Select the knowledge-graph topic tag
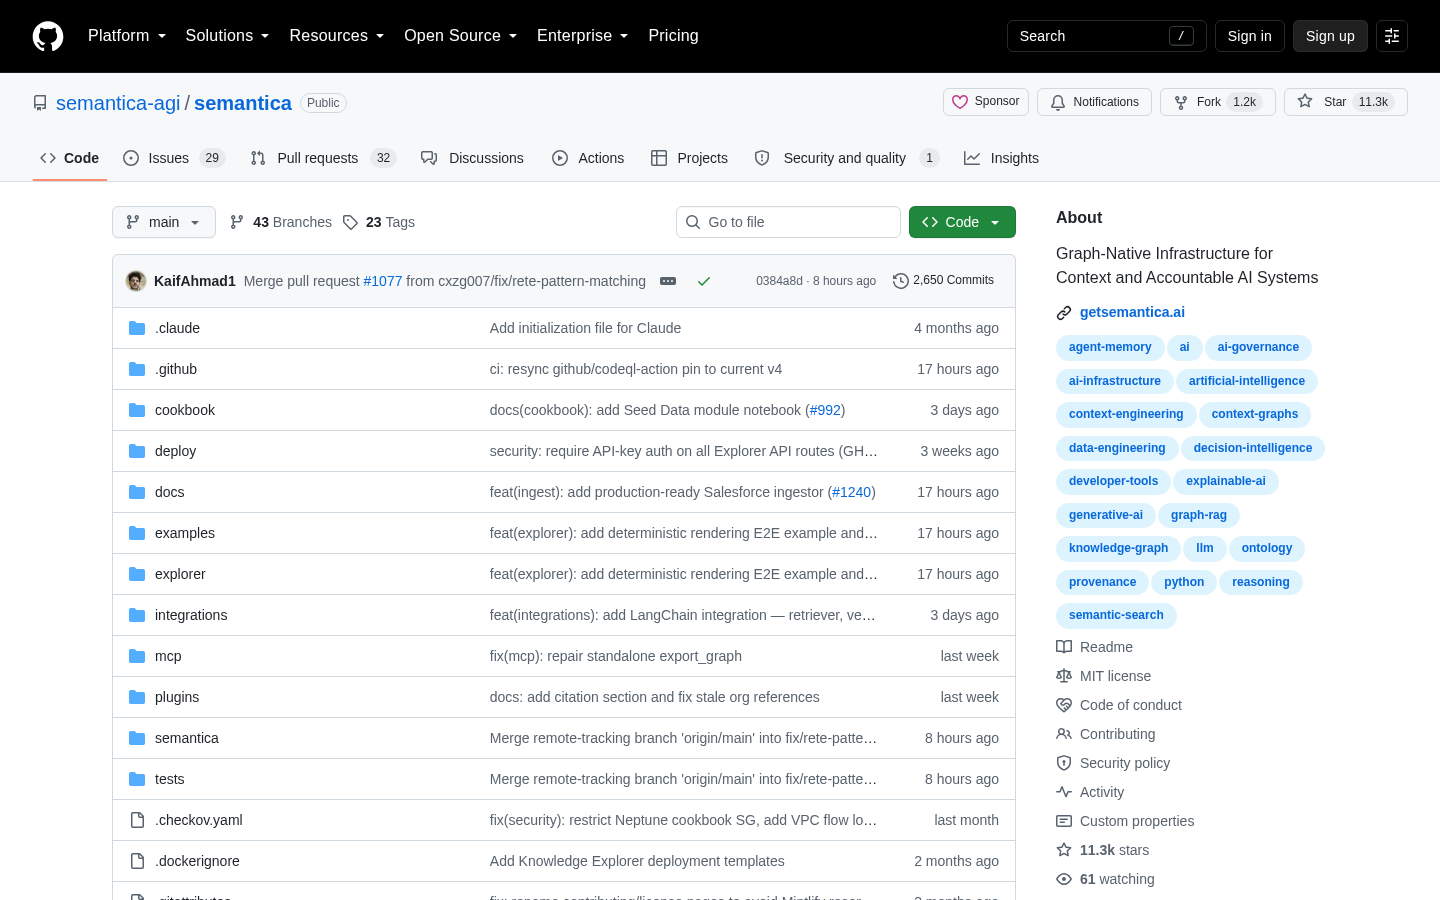The height and width of the screenshot is (900, 1440). pos(1118,548)
